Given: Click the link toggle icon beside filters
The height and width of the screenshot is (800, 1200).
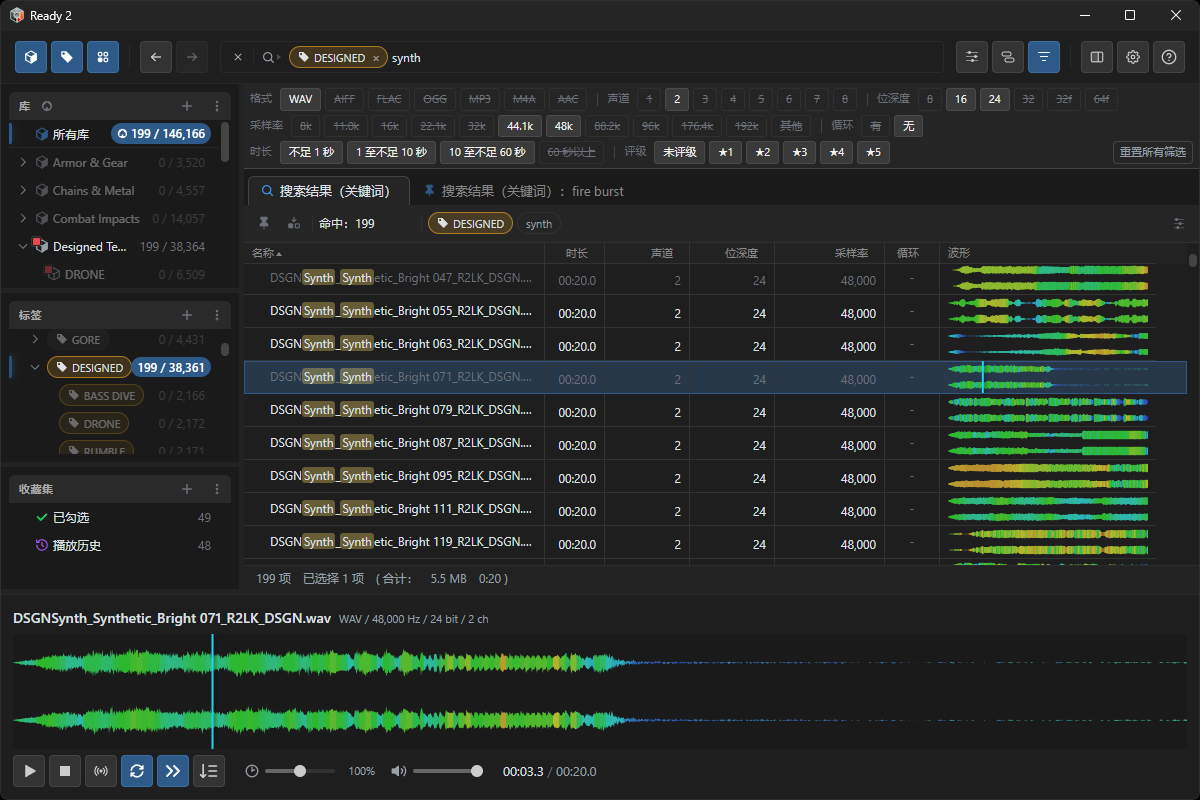Looking at the screenshot, I should point(1008,57).
